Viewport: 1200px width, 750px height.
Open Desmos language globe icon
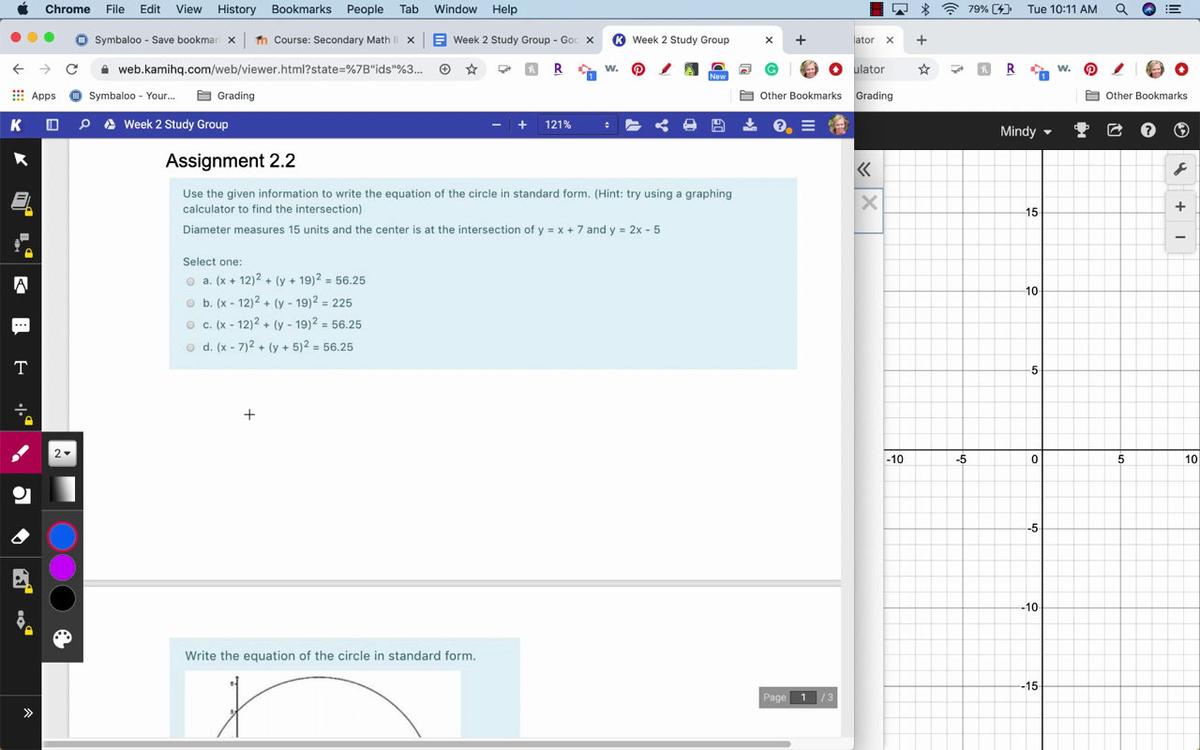1181,131
